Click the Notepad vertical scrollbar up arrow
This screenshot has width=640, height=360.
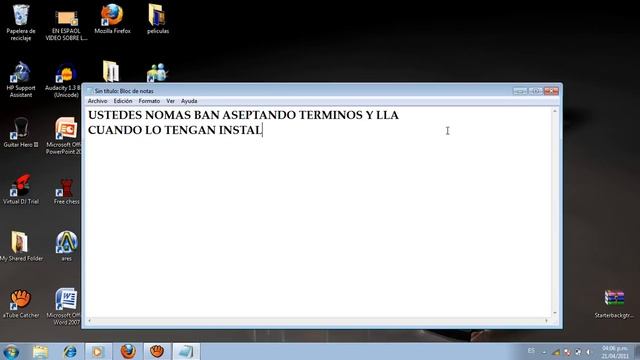point(555,111)
